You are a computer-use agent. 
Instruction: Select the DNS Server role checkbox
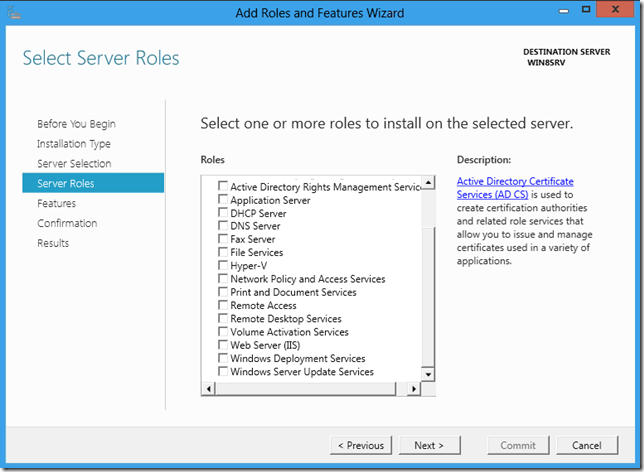(x=223, y=226)
